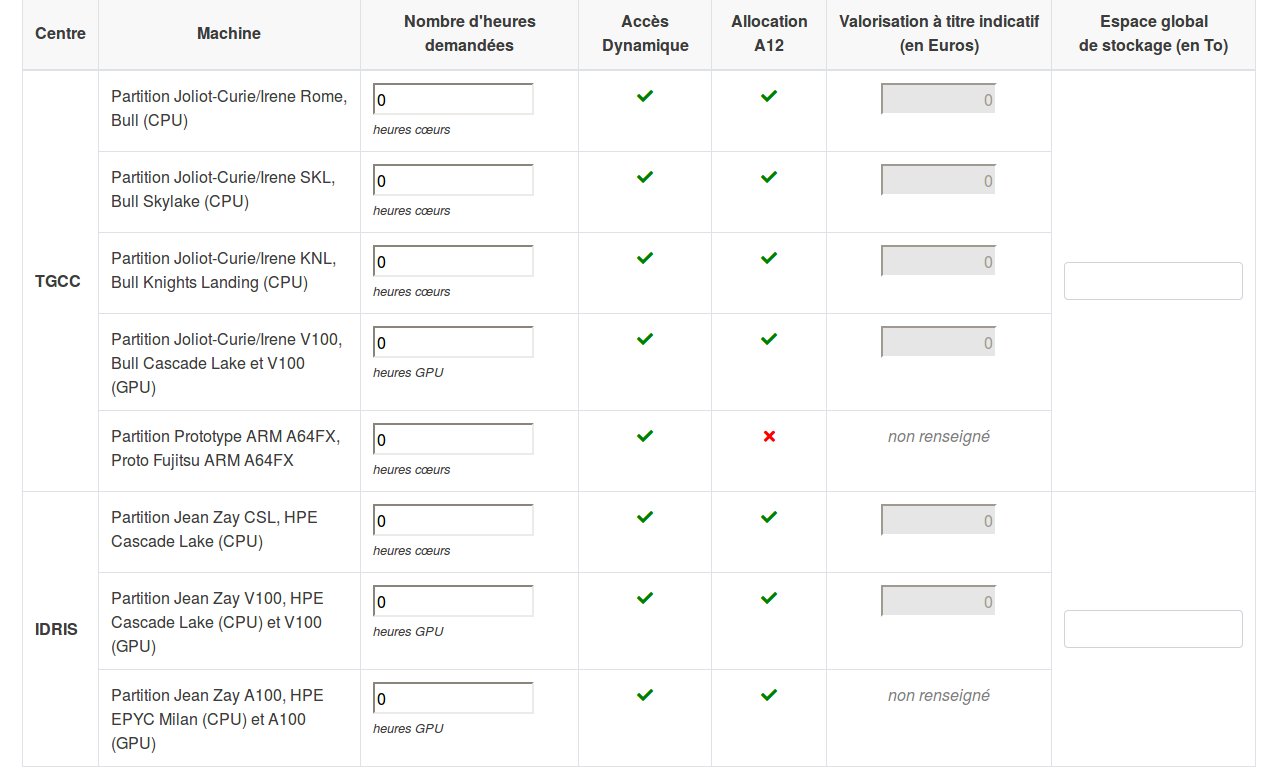
Task: Focus the hours field for Irene Rome partition
Action: click(453, 99)
